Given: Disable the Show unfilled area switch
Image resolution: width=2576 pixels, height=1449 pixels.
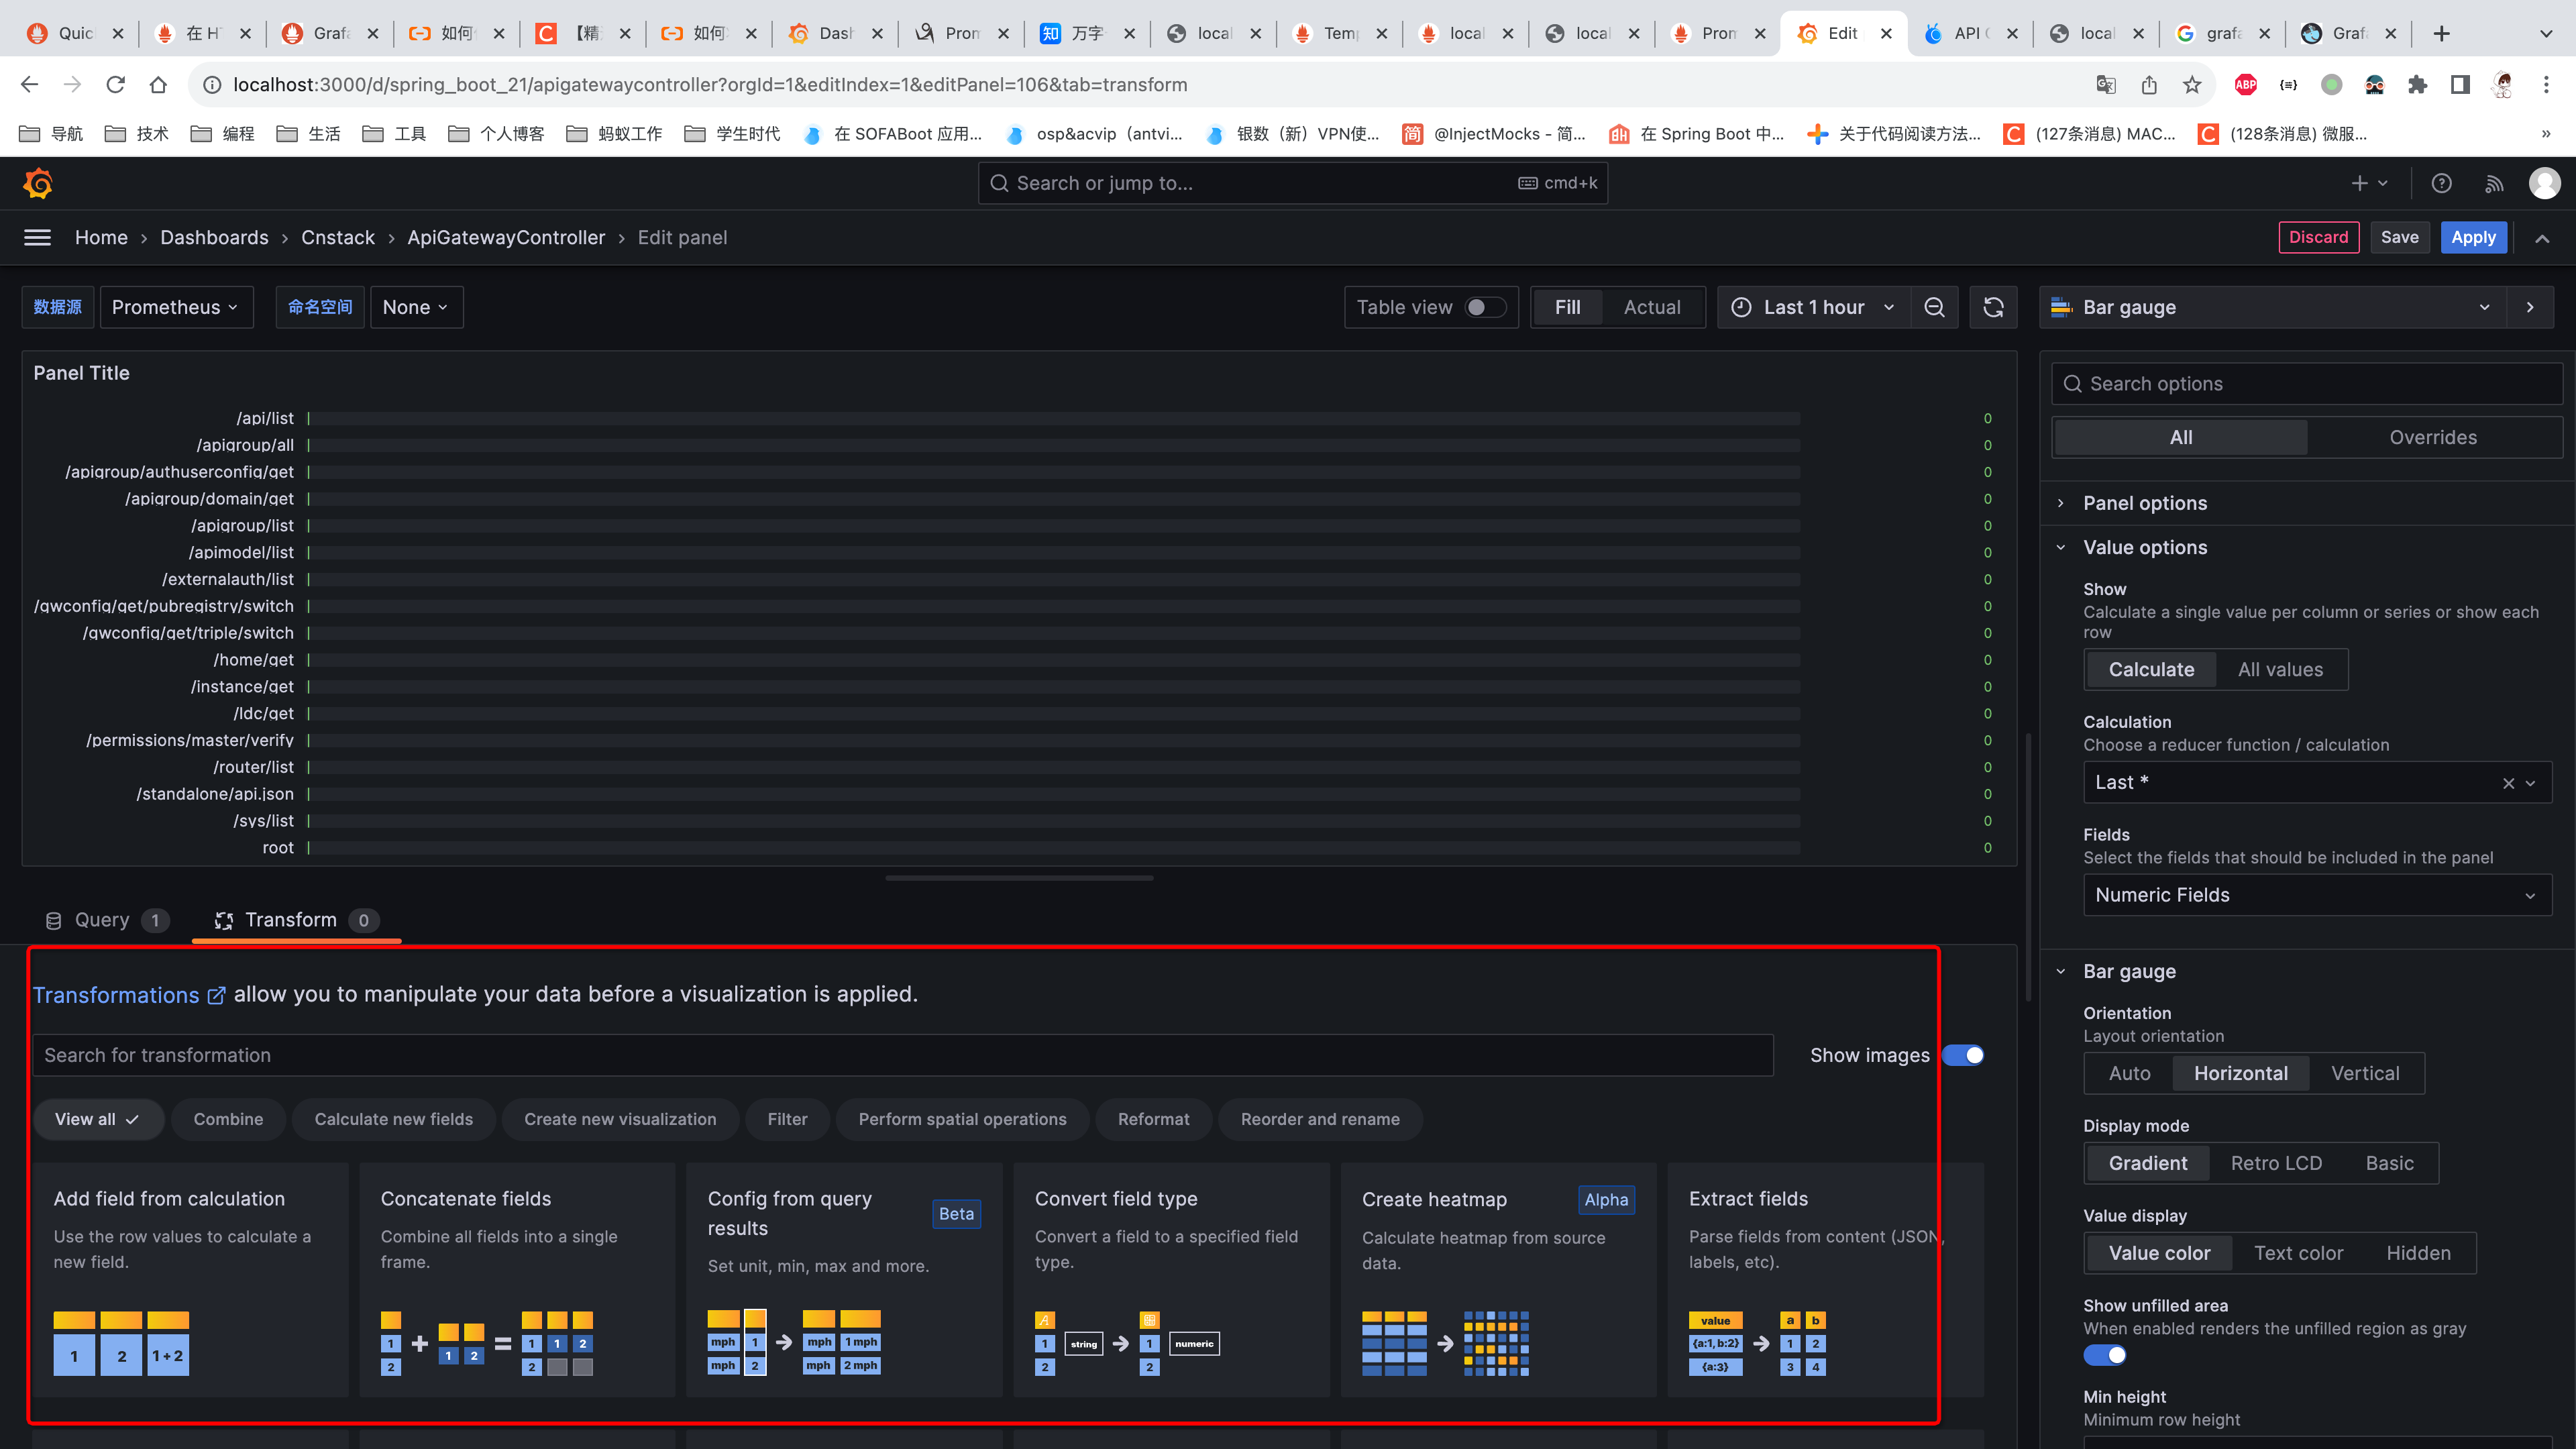Looking at the screenshot, I should tap(2104, 1355).
